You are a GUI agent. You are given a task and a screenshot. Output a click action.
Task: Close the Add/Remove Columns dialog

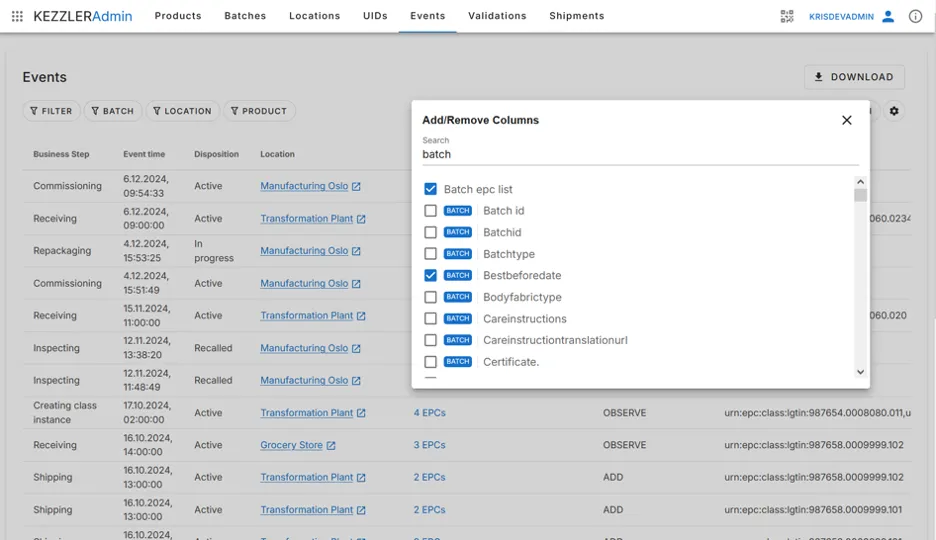tap(846, 120)
